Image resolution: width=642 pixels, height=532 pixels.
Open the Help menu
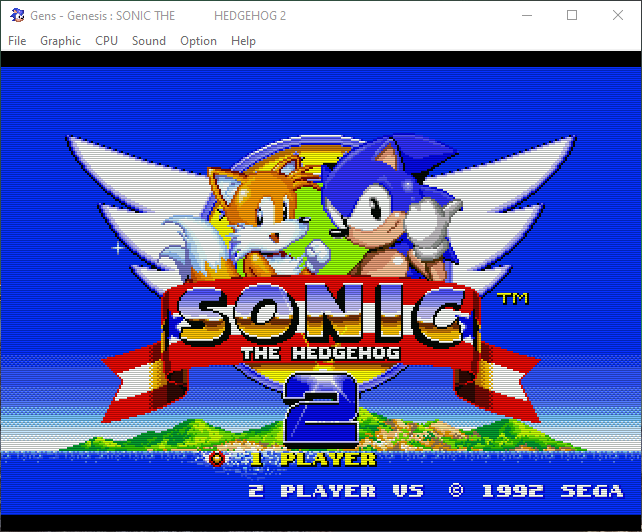(243, 41)
